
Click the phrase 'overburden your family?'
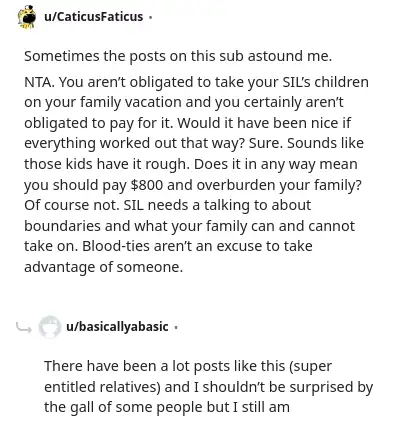(279, 185)
